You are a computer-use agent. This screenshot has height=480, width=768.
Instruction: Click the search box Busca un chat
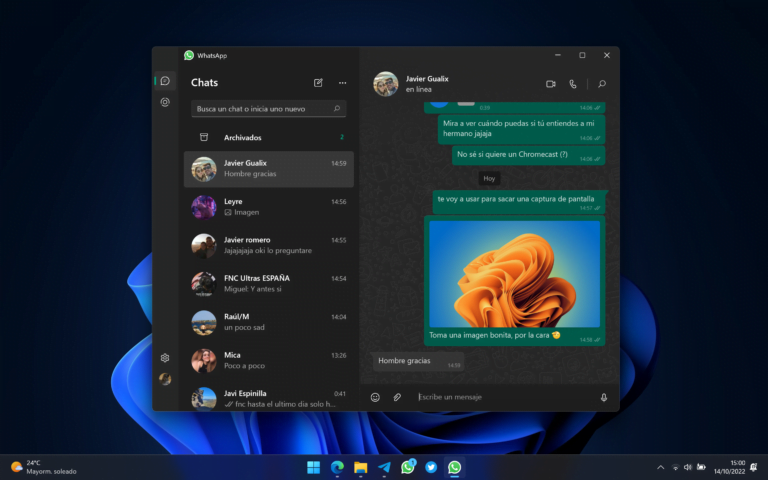tap(268, 109)
